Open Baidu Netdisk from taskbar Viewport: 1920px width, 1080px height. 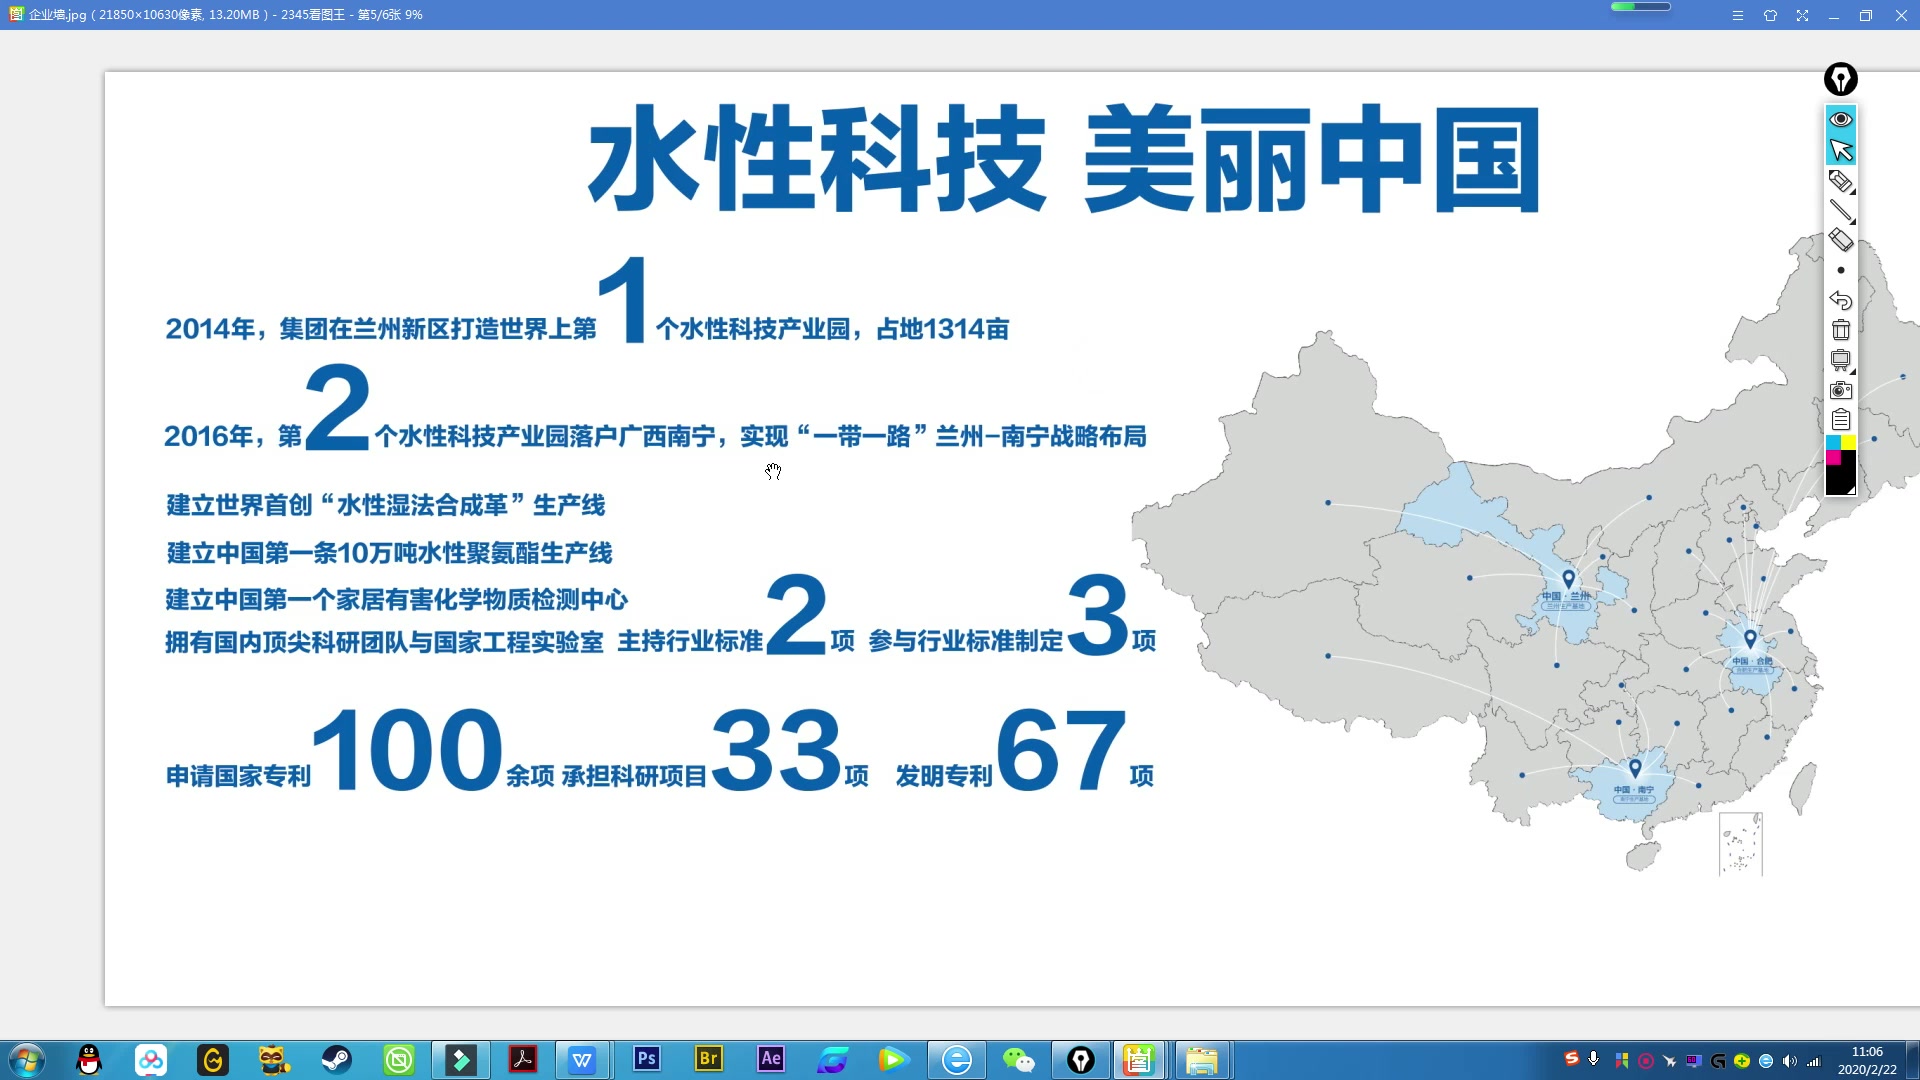click(151, 1060)
